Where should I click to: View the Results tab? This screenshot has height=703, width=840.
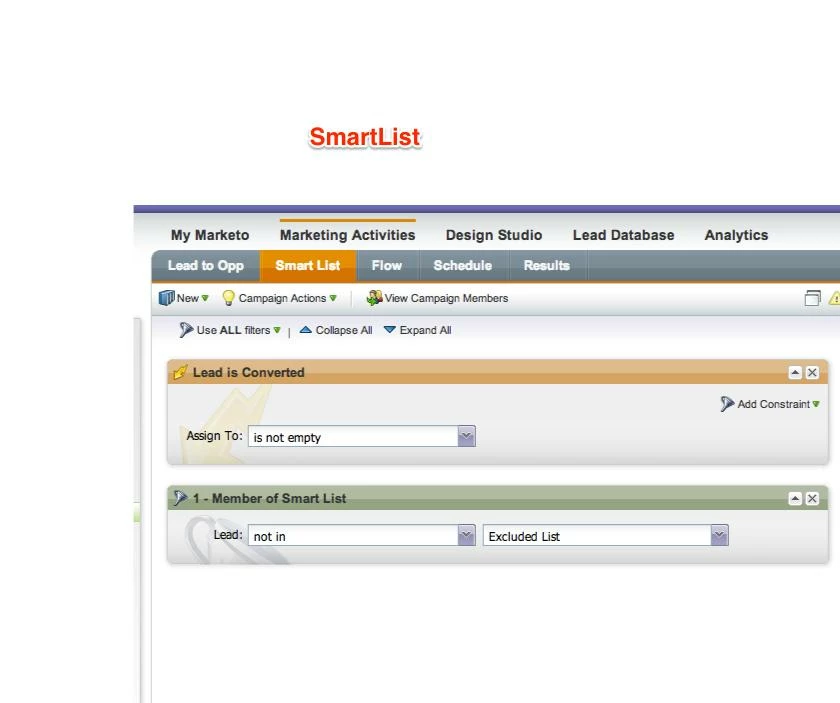click(x=546, y=266)
